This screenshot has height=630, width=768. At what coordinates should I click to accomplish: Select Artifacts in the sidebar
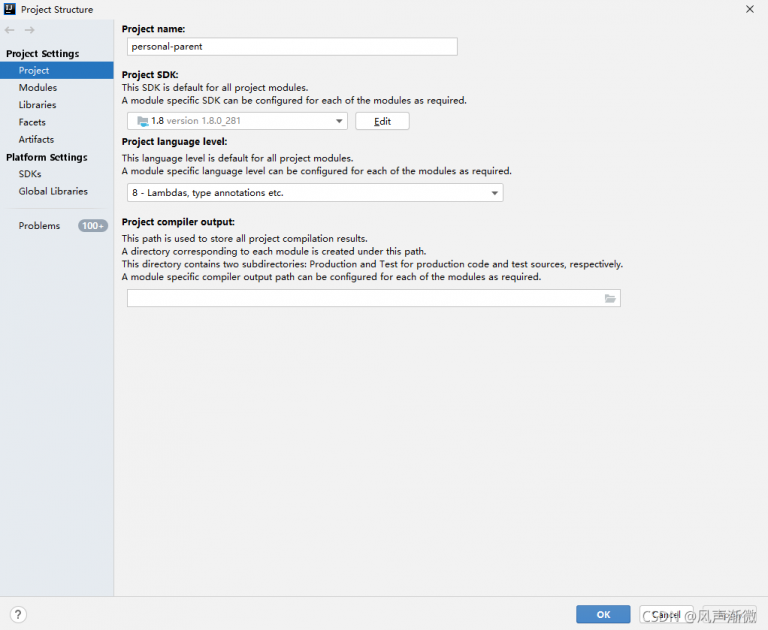tap(36, 139)
